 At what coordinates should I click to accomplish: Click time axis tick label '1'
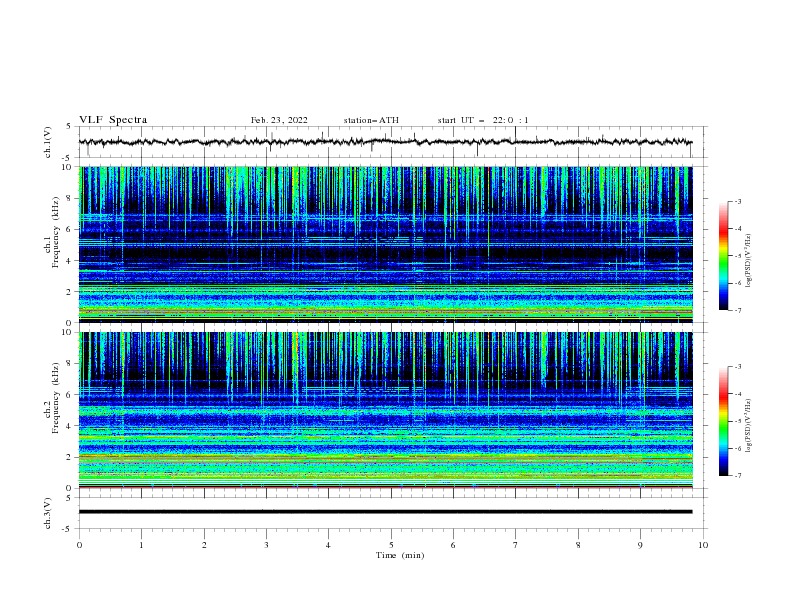141,545
